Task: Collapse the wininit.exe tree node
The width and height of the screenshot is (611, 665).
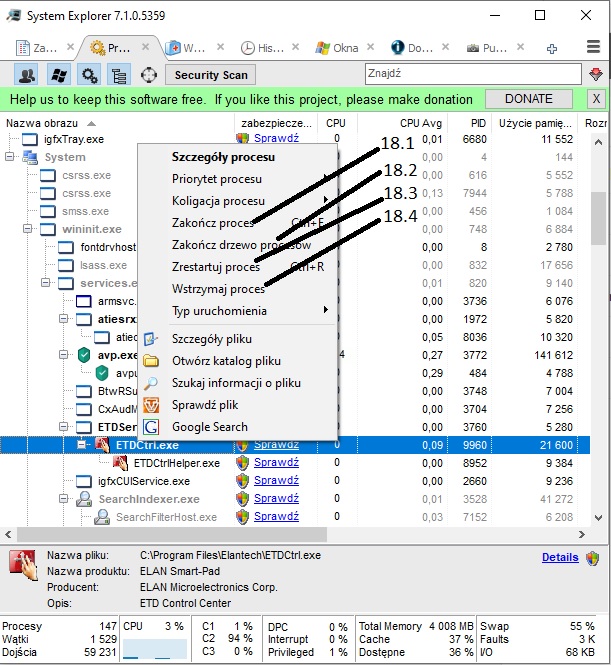Action: (27, 229)
